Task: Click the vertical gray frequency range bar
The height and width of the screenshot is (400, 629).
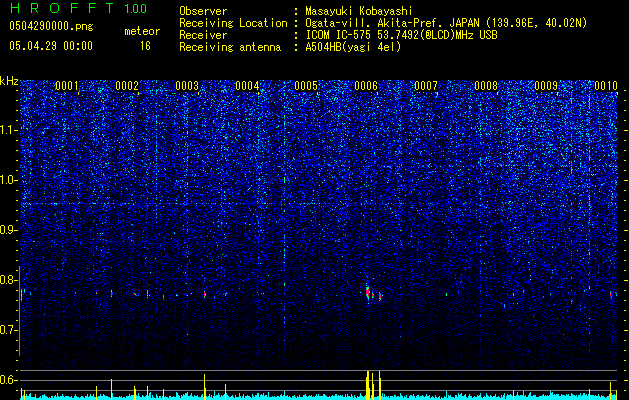Action: click(x=19, y=311)
